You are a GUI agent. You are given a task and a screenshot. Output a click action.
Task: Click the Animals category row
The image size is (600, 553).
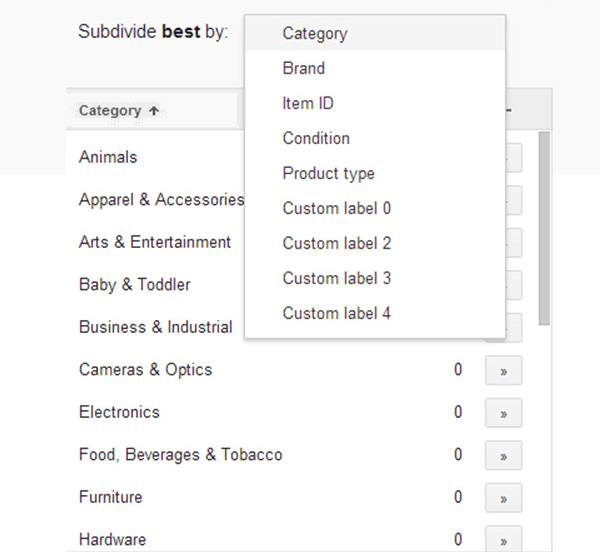coord(108,157)
